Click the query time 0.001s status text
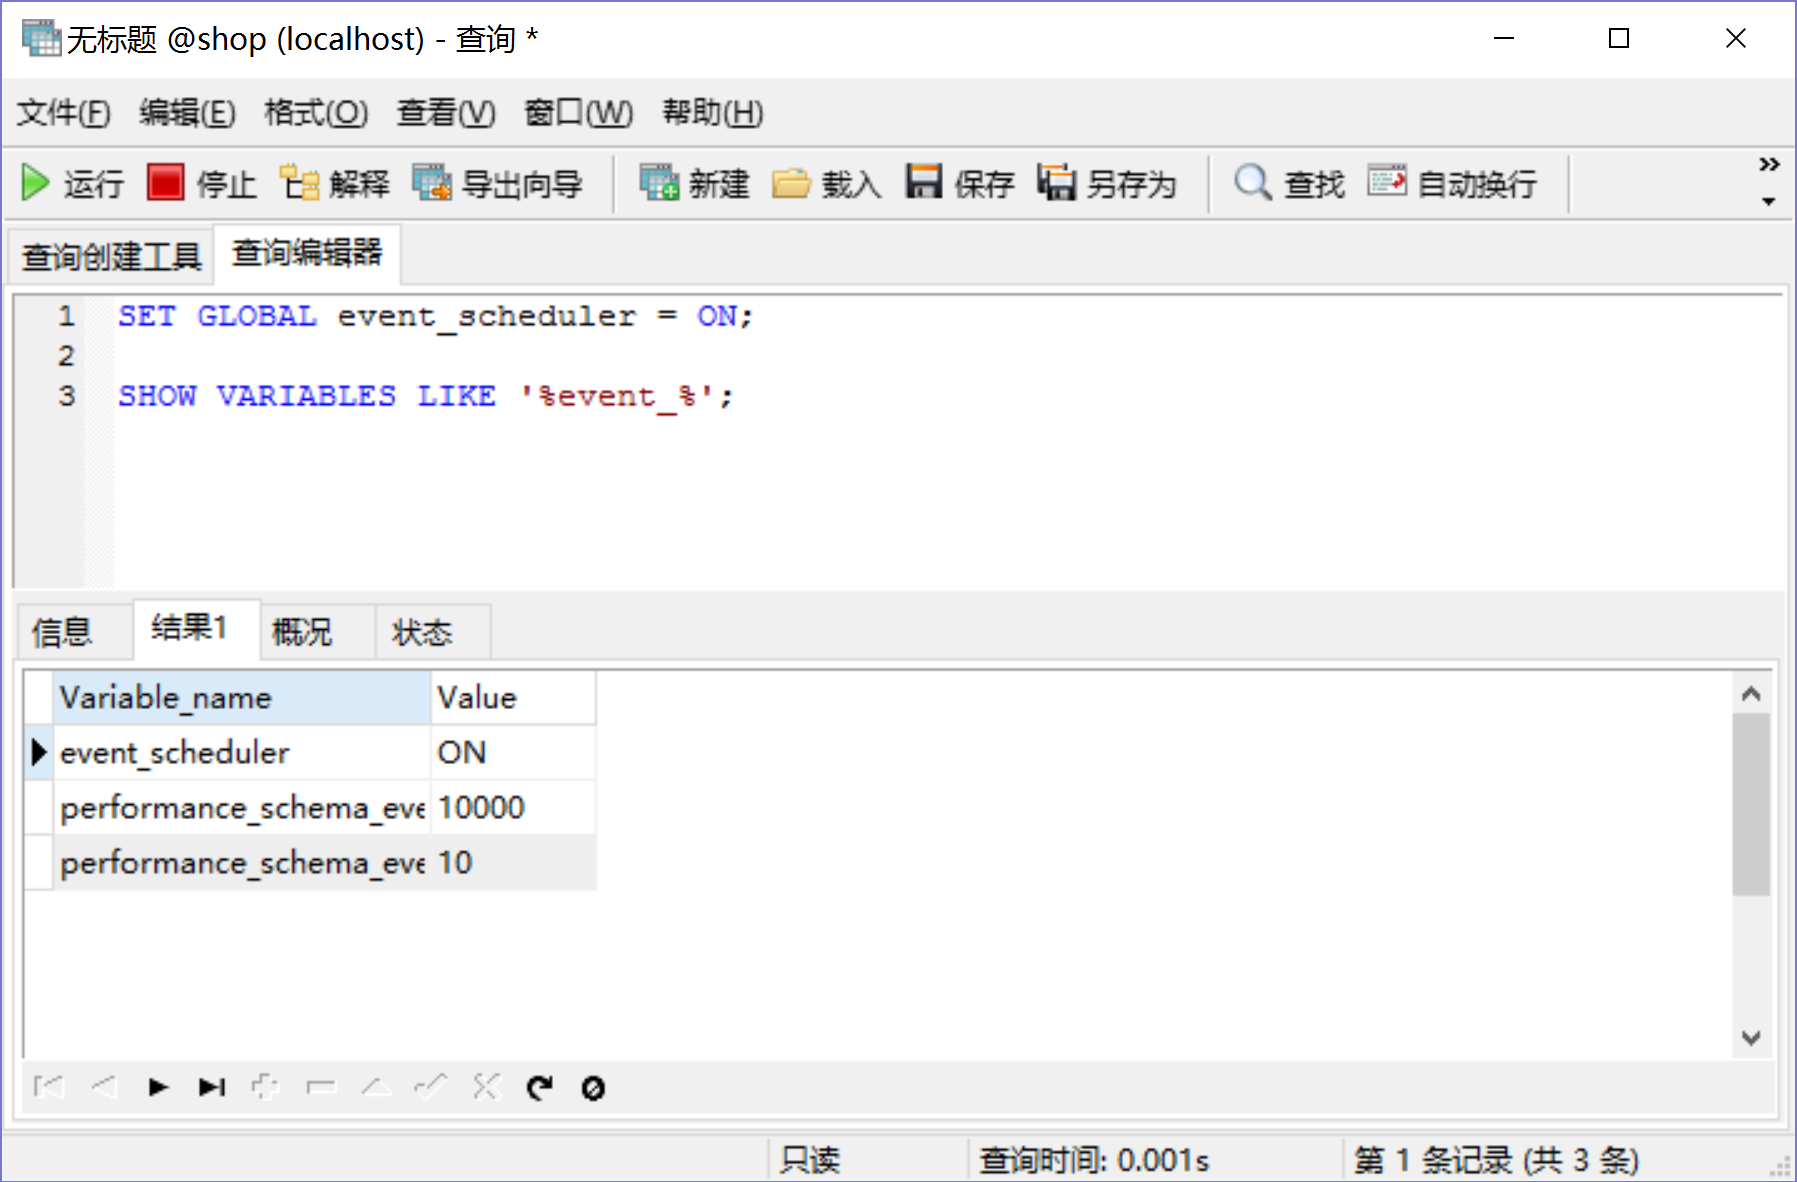Image resolution: width=1797 pixels, height=1182 pixels. (x=1094, y=1160)
